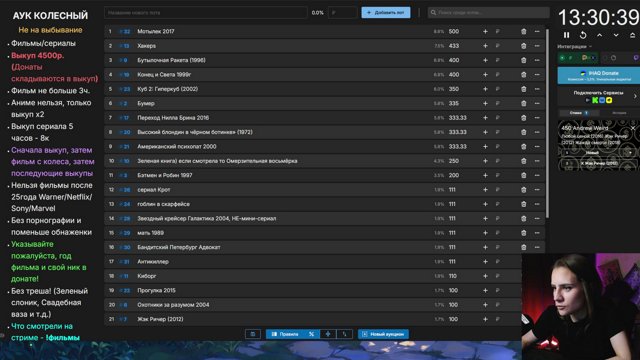The image size is (640, 360).
Task: Delete the Хакеры lot
Action: (524, 46)
